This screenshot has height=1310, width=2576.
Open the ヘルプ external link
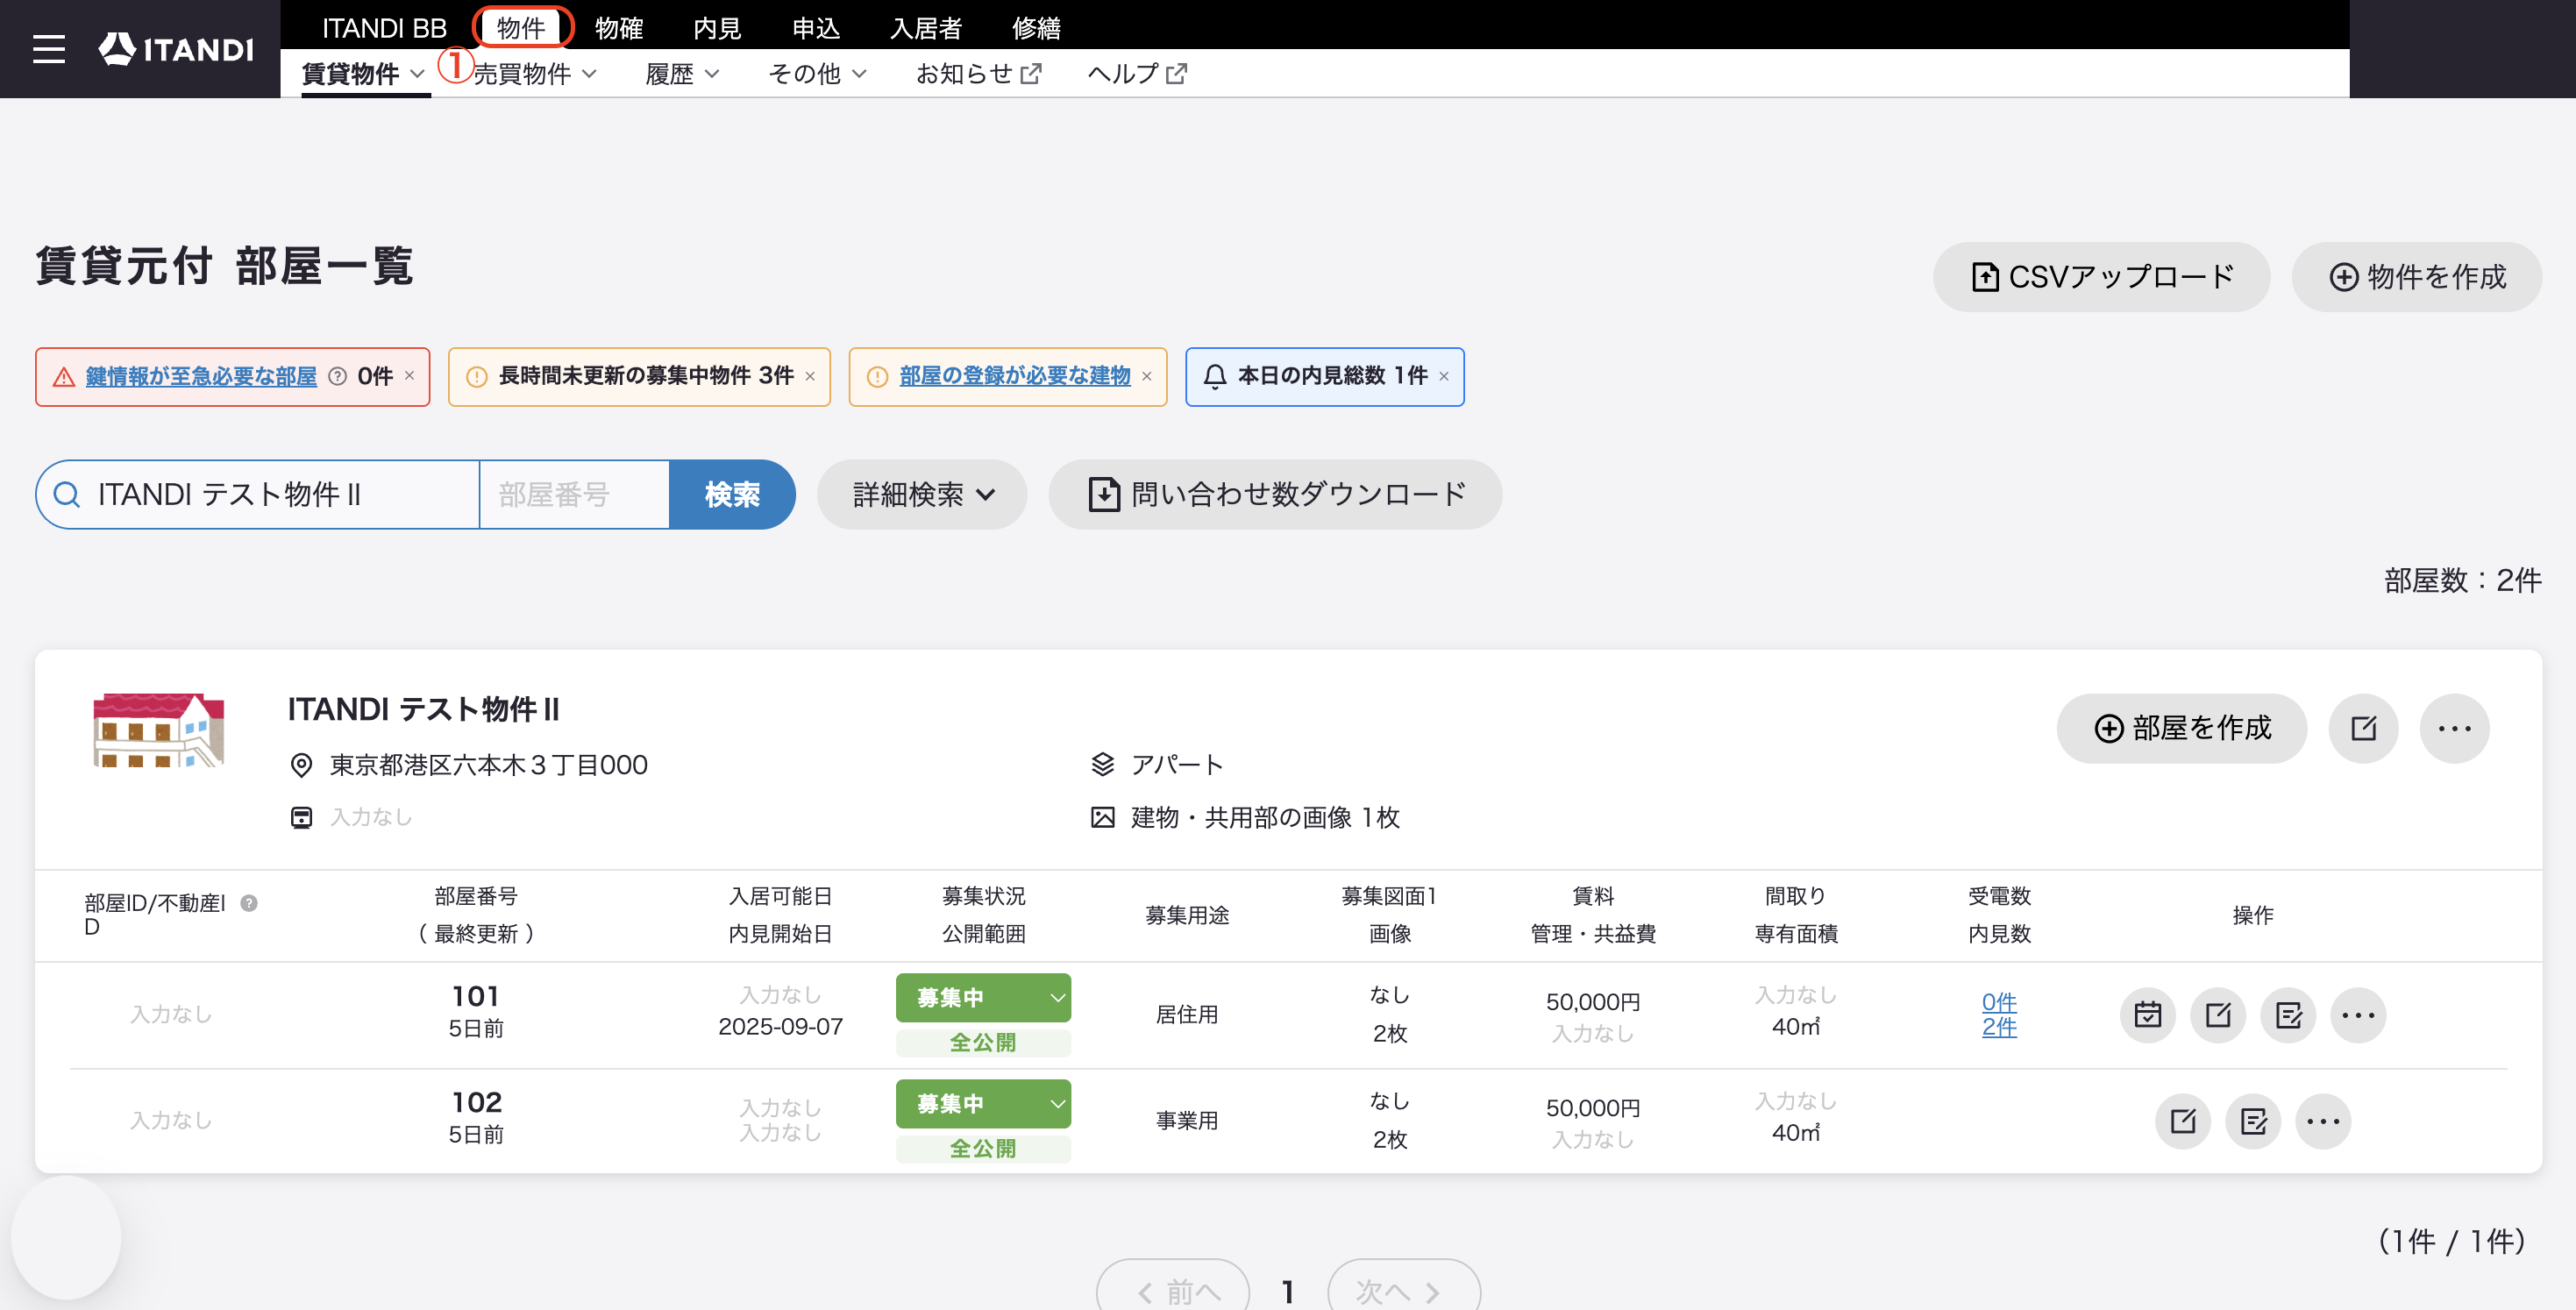tap(1137, 74)
